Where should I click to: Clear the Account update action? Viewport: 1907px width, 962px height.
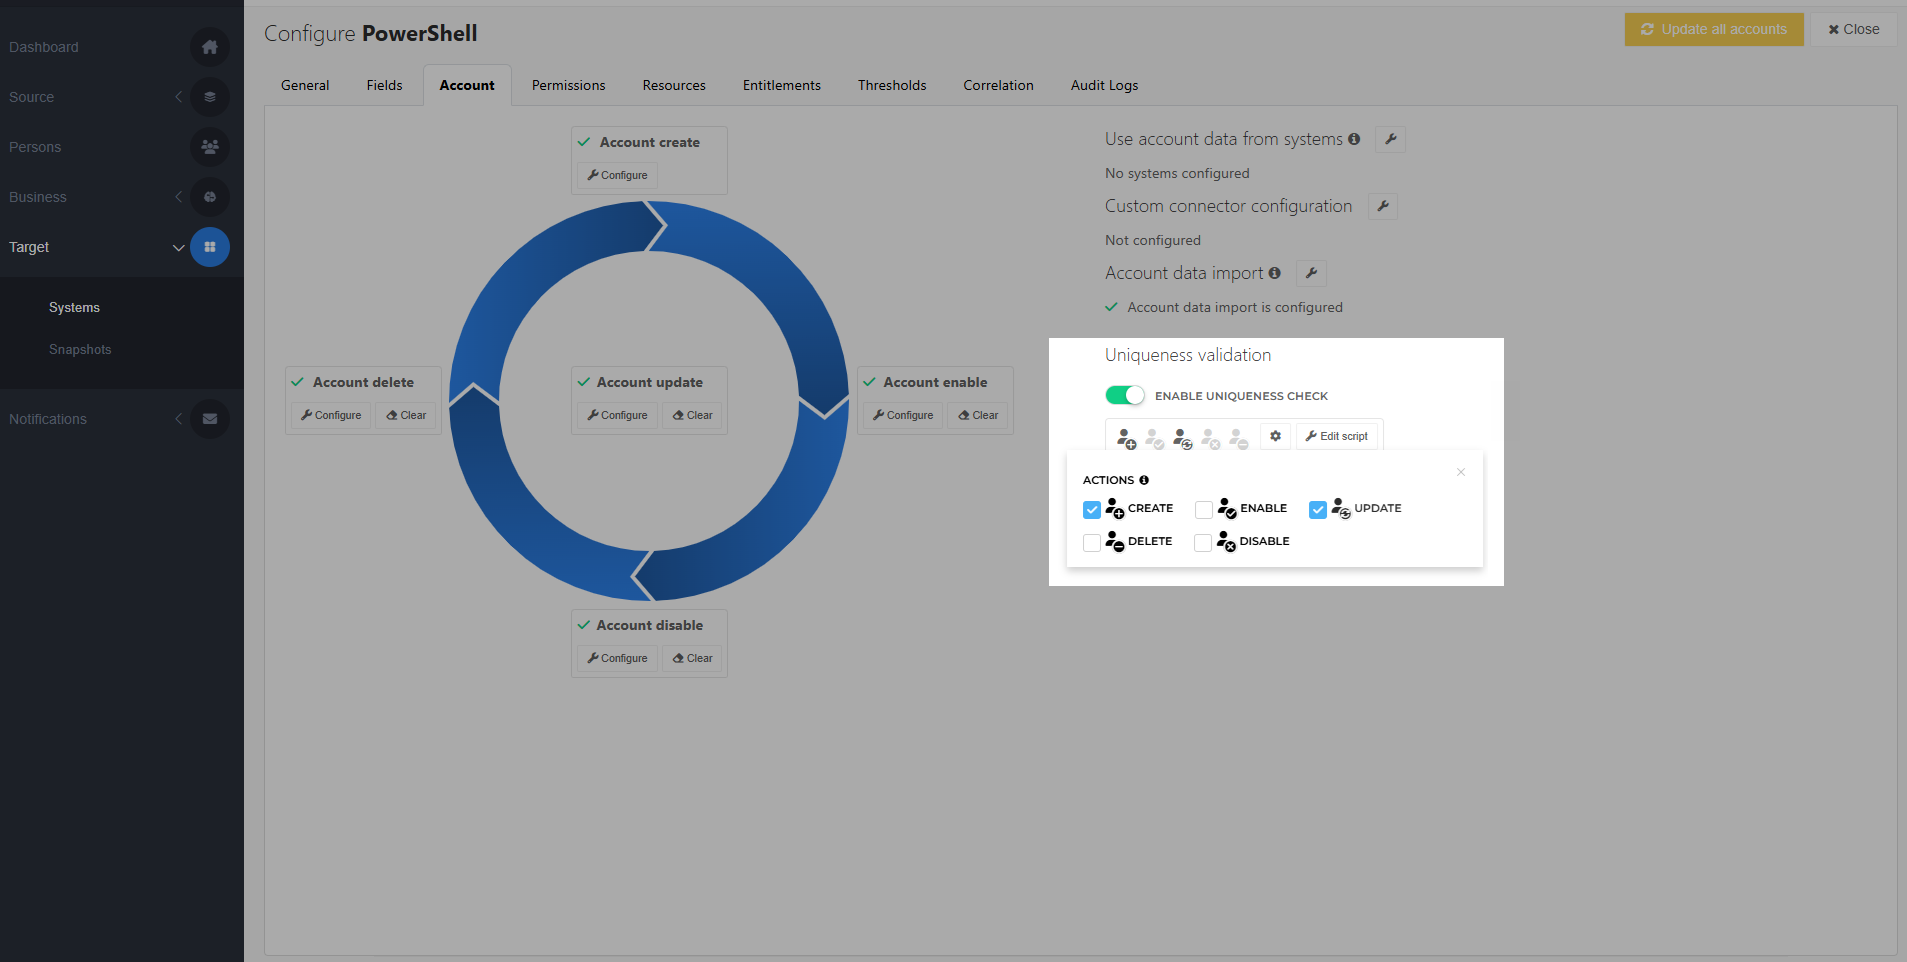pos(692,415)
